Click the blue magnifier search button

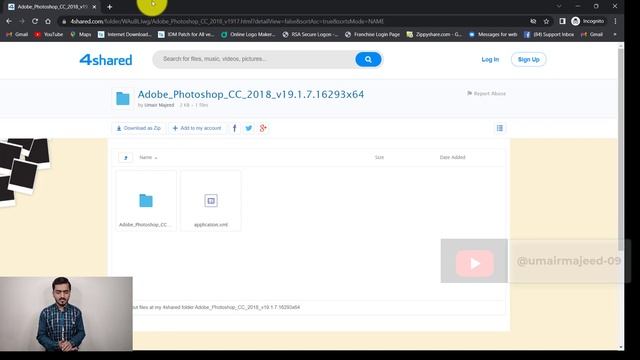pos(368,60)
